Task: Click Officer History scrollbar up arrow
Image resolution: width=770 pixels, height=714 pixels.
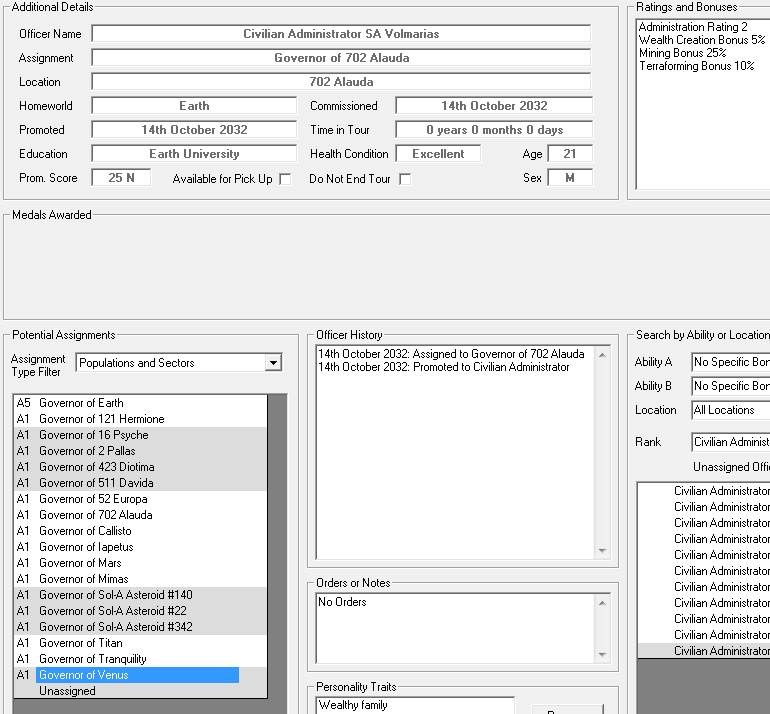Action: [602, 355]
